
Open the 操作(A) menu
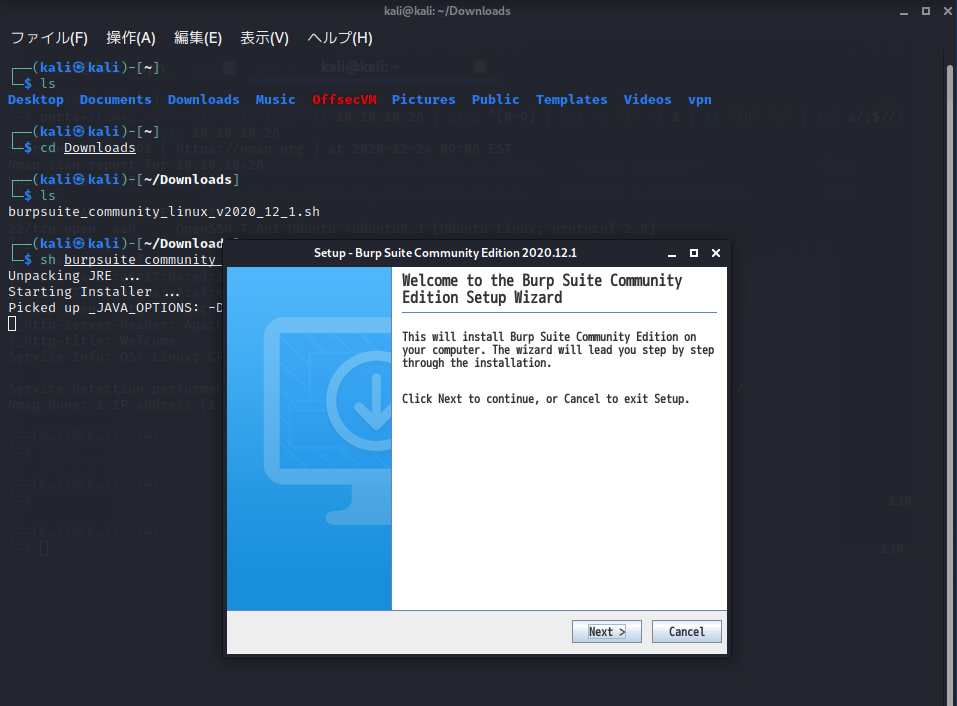pyautogui.click(x=131, y=38)
